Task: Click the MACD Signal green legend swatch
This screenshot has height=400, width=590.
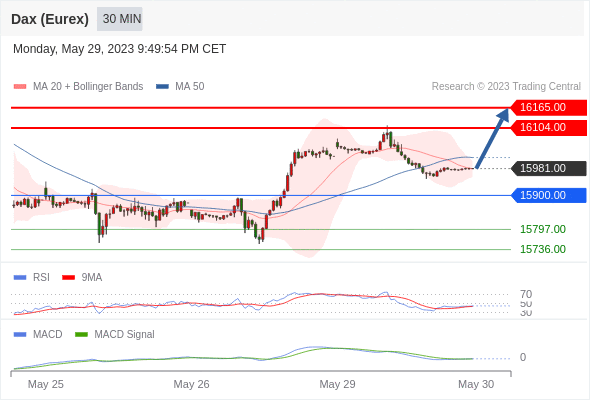Action: click(x=81, y=335)
